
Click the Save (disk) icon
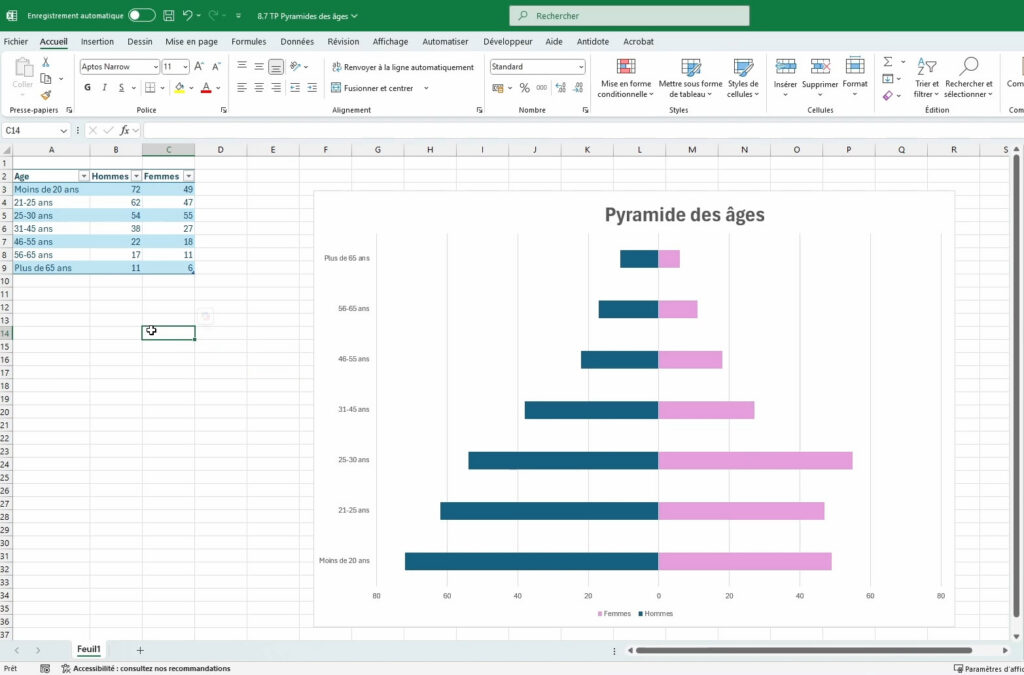tap(168, 16)
